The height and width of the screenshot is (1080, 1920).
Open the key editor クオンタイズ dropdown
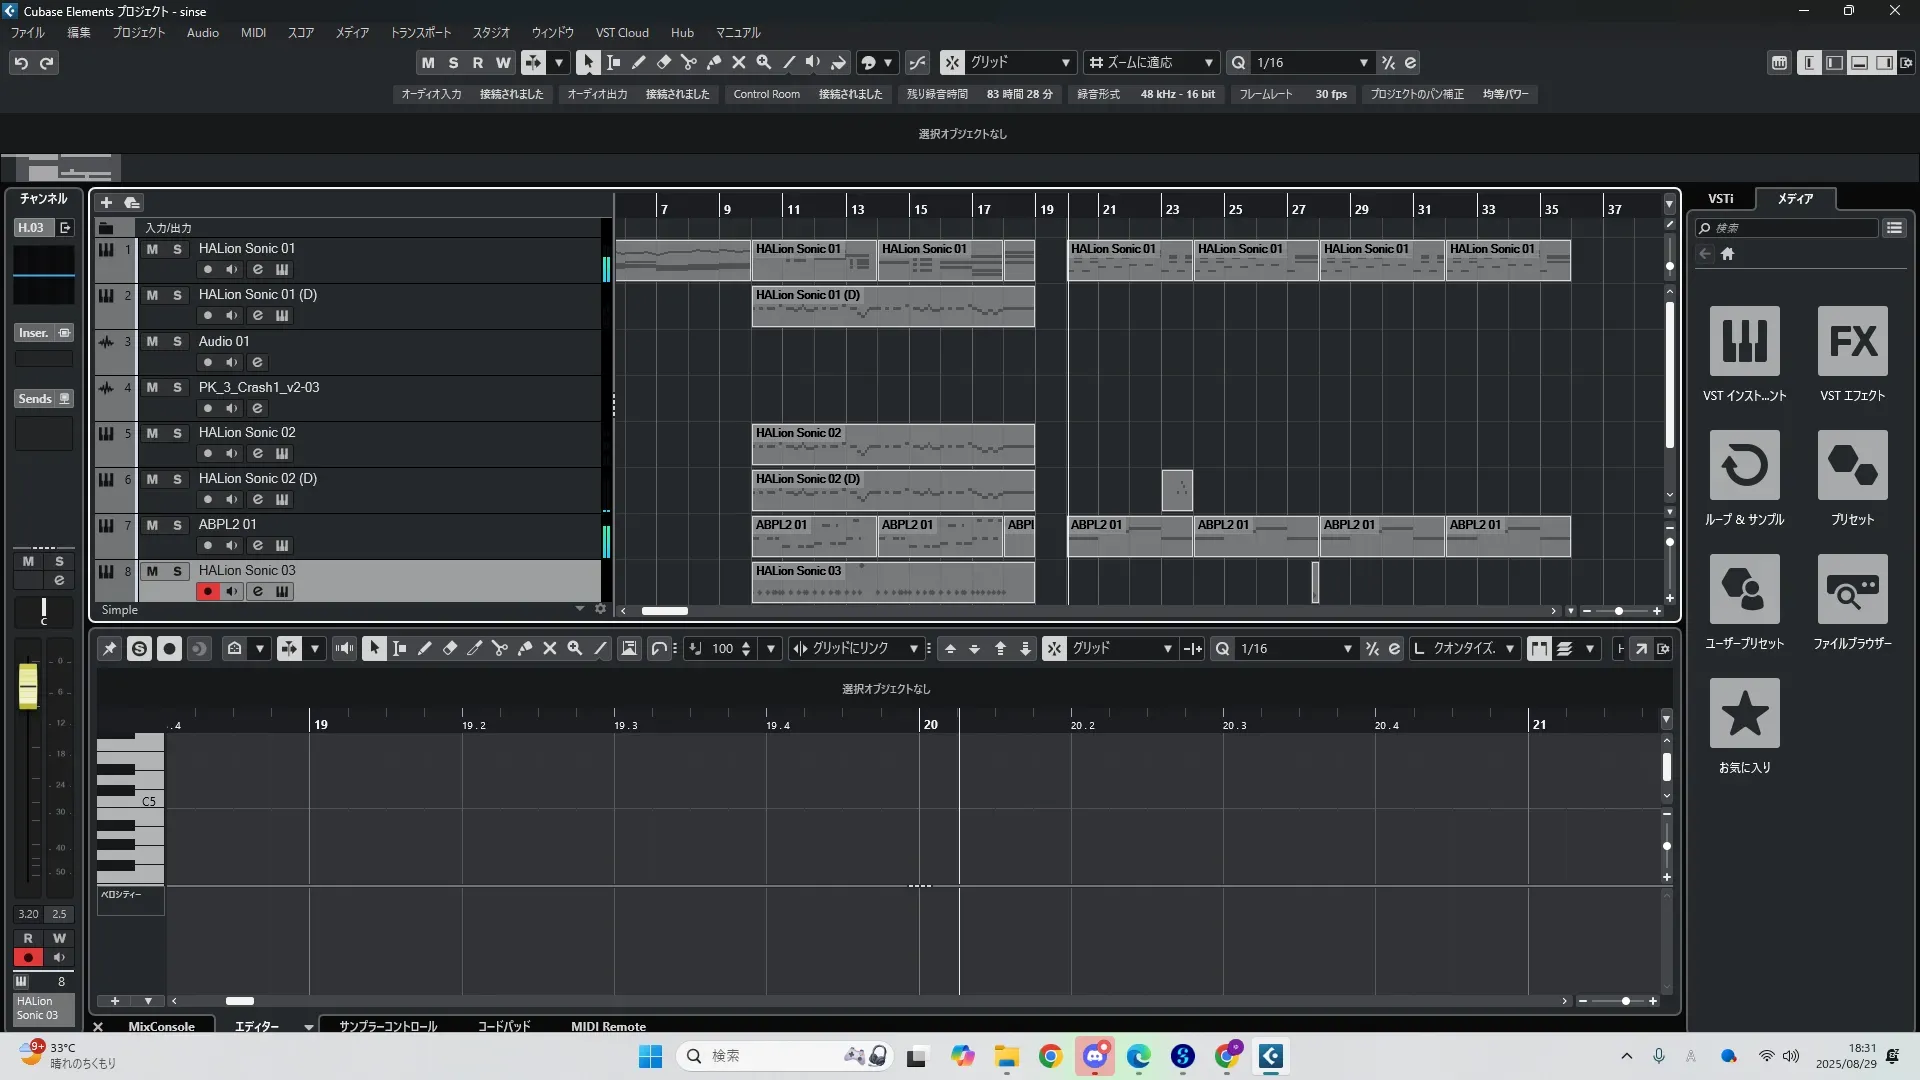click(1509, 648)
